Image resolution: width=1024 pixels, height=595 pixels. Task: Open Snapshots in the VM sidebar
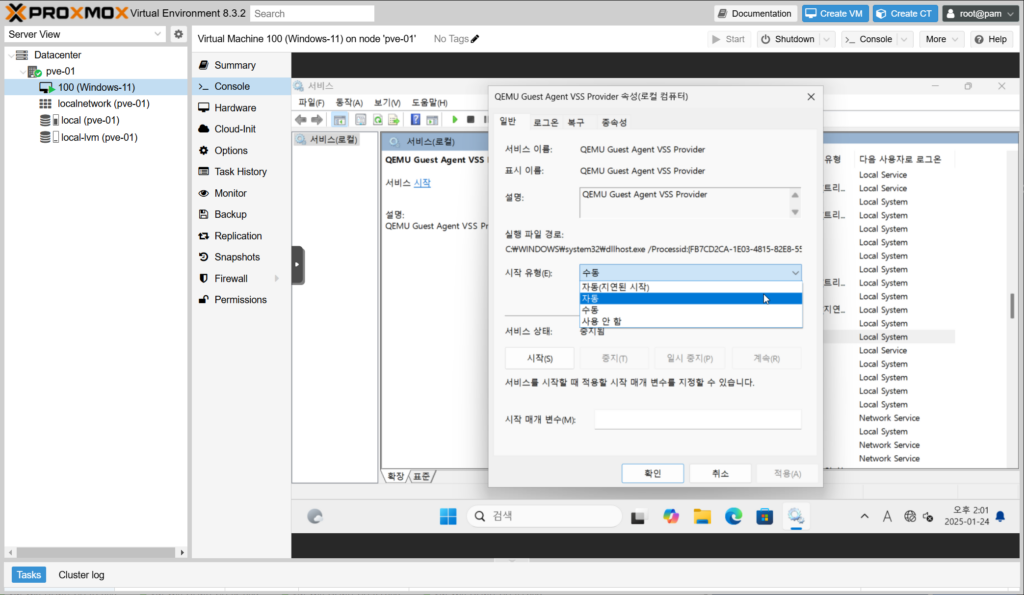tap(237, 257)
